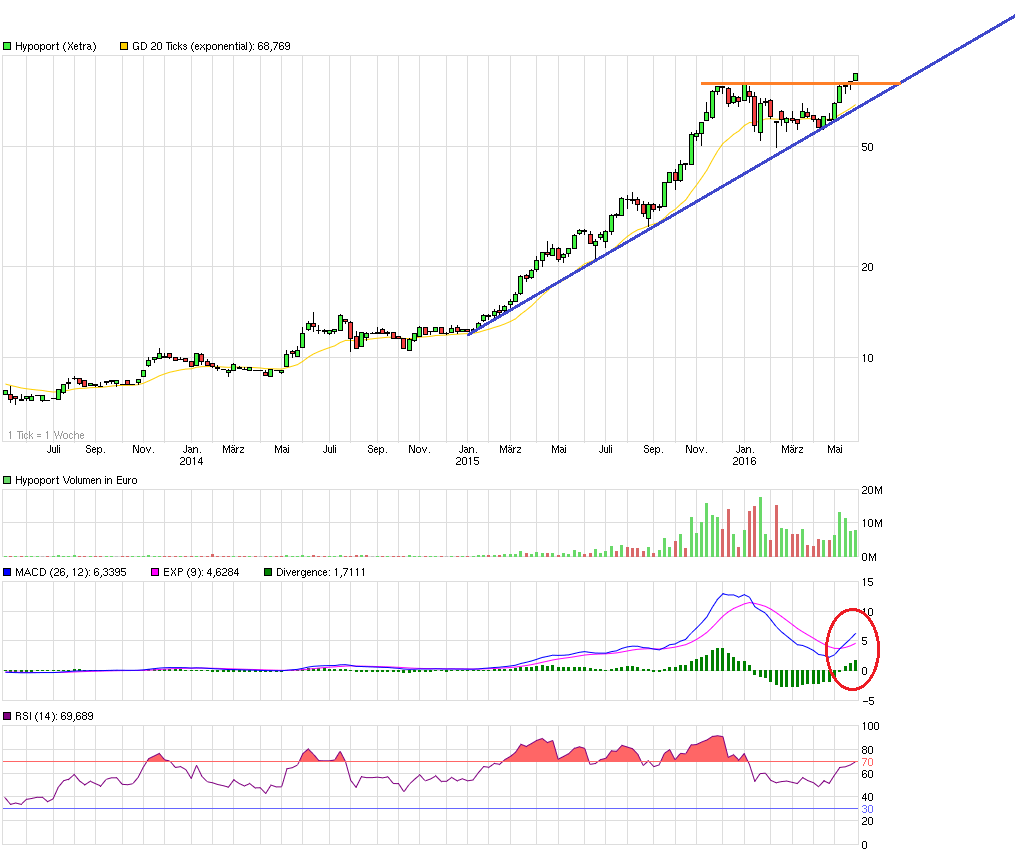1015x854 pixels.
Task: Click the purple RSI (14) legend swatch
Action: [x=7, y=716]
